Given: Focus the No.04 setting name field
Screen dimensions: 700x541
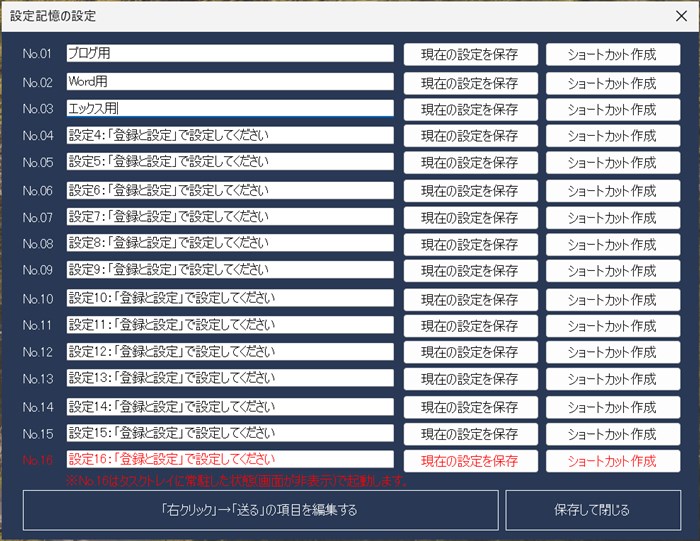Looking at the screenshot, I should coord(230,135).
